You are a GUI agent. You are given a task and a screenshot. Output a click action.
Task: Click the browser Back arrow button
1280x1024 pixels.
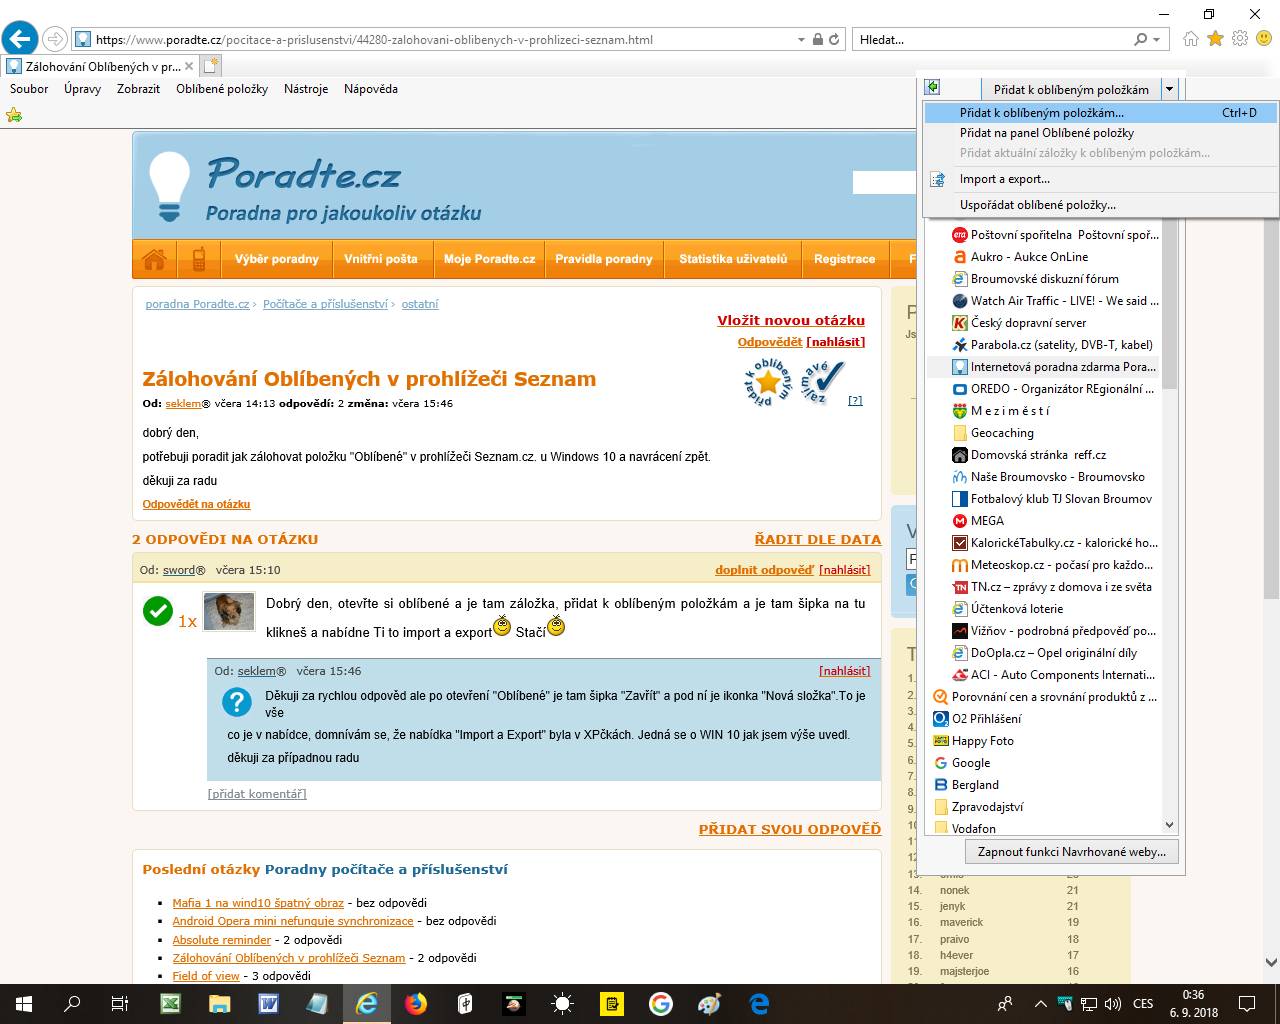[20, 39]
